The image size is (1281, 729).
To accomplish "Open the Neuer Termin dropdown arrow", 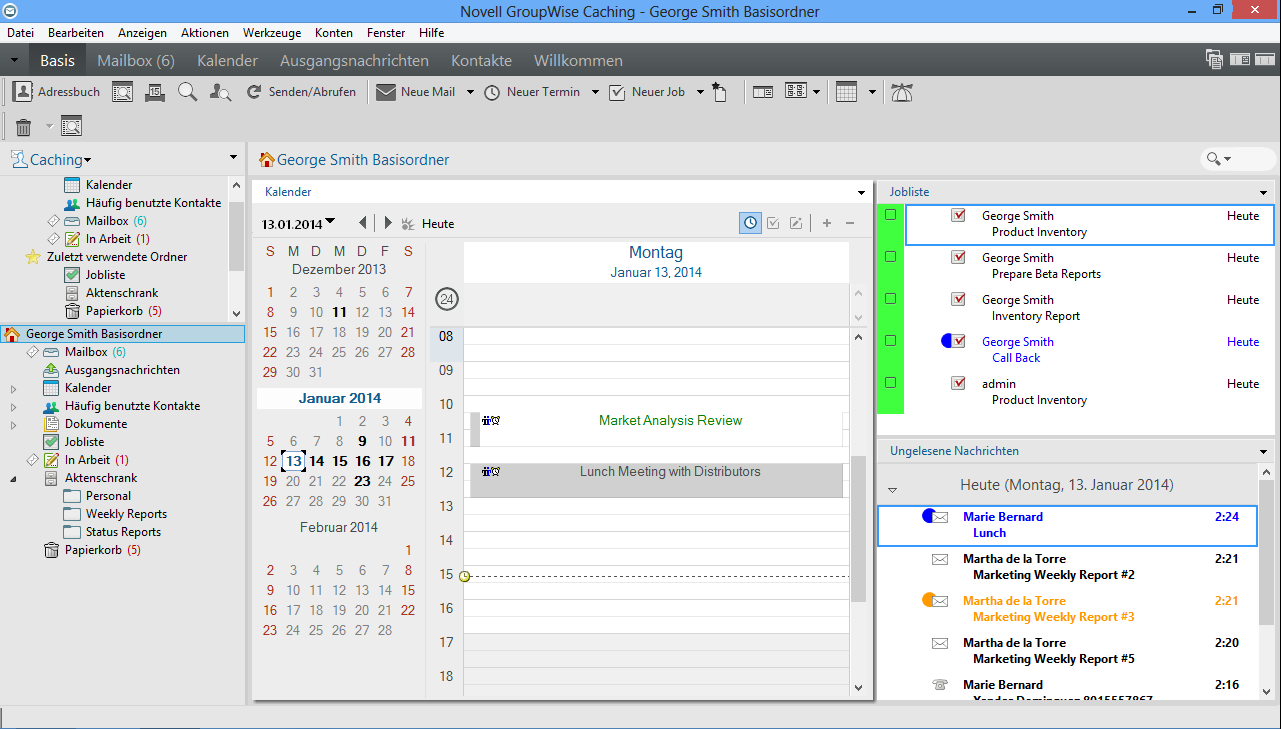I will (595, 92).
